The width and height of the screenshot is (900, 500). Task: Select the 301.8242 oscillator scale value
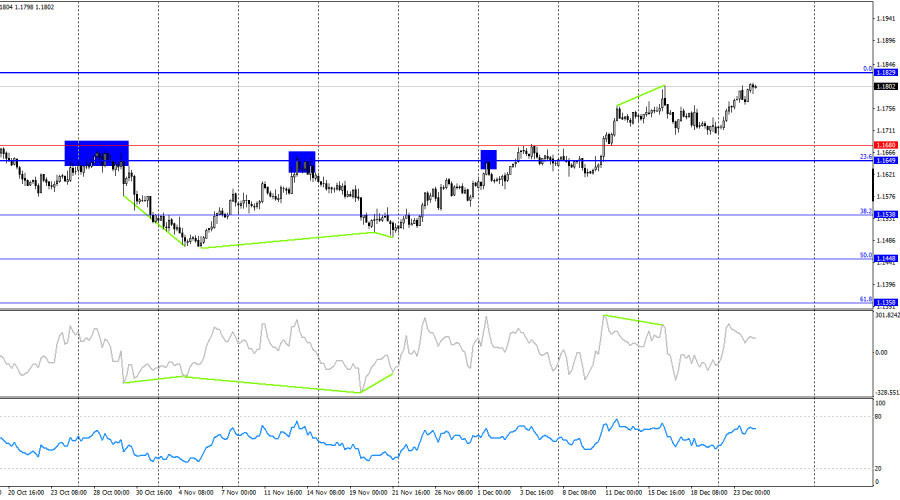click(x=885, y=316)
